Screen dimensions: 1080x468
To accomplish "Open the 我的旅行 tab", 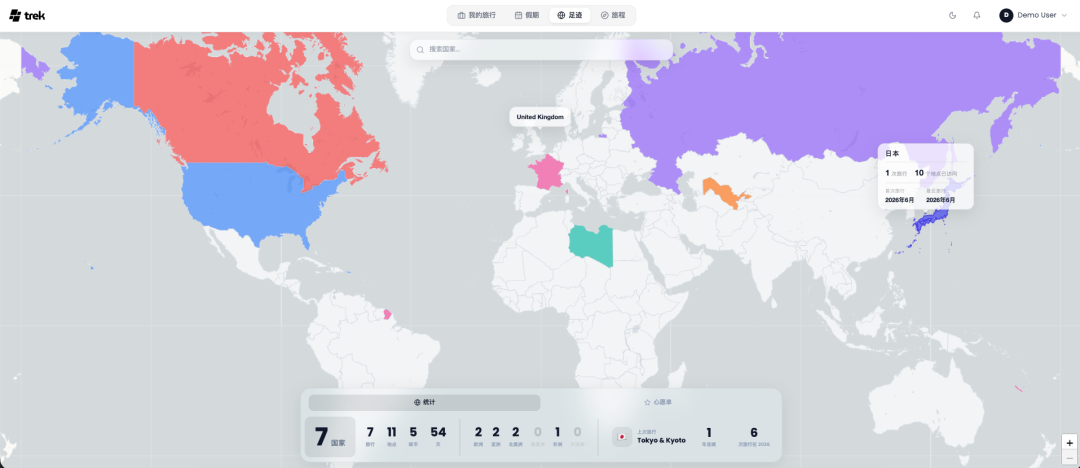I will click(477, 15).
